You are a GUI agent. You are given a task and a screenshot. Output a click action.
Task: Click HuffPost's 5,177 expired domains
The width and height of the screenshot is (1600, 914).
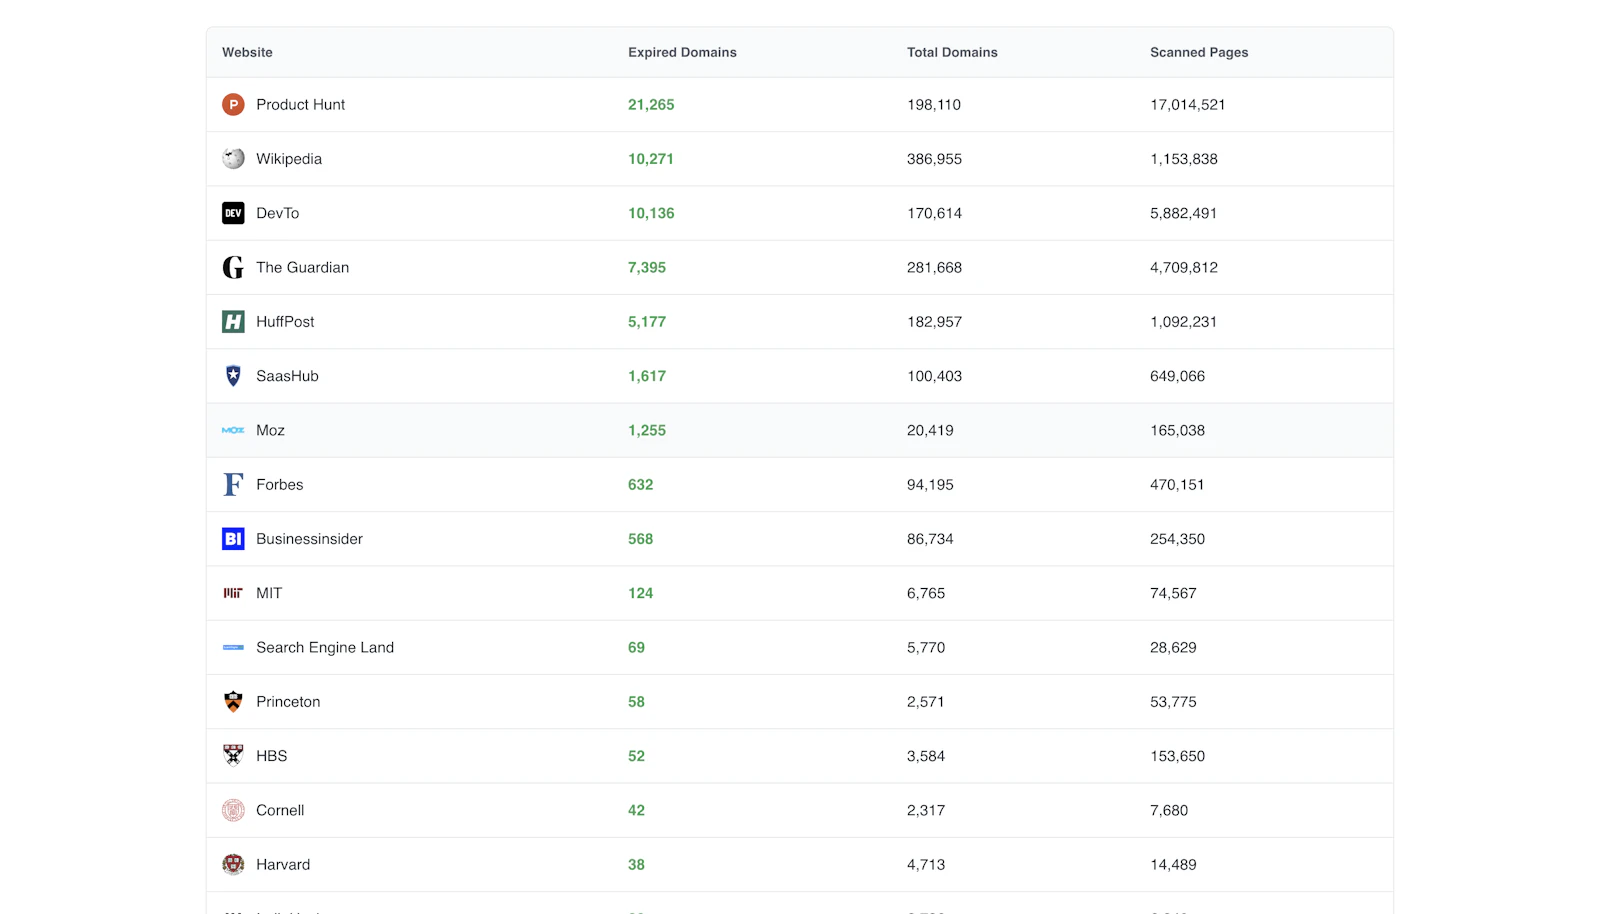647,321
